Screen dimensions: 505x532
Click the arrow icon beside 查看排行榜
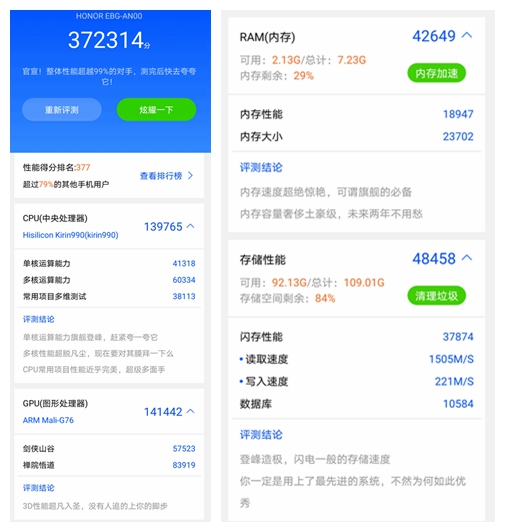point(190,175)
